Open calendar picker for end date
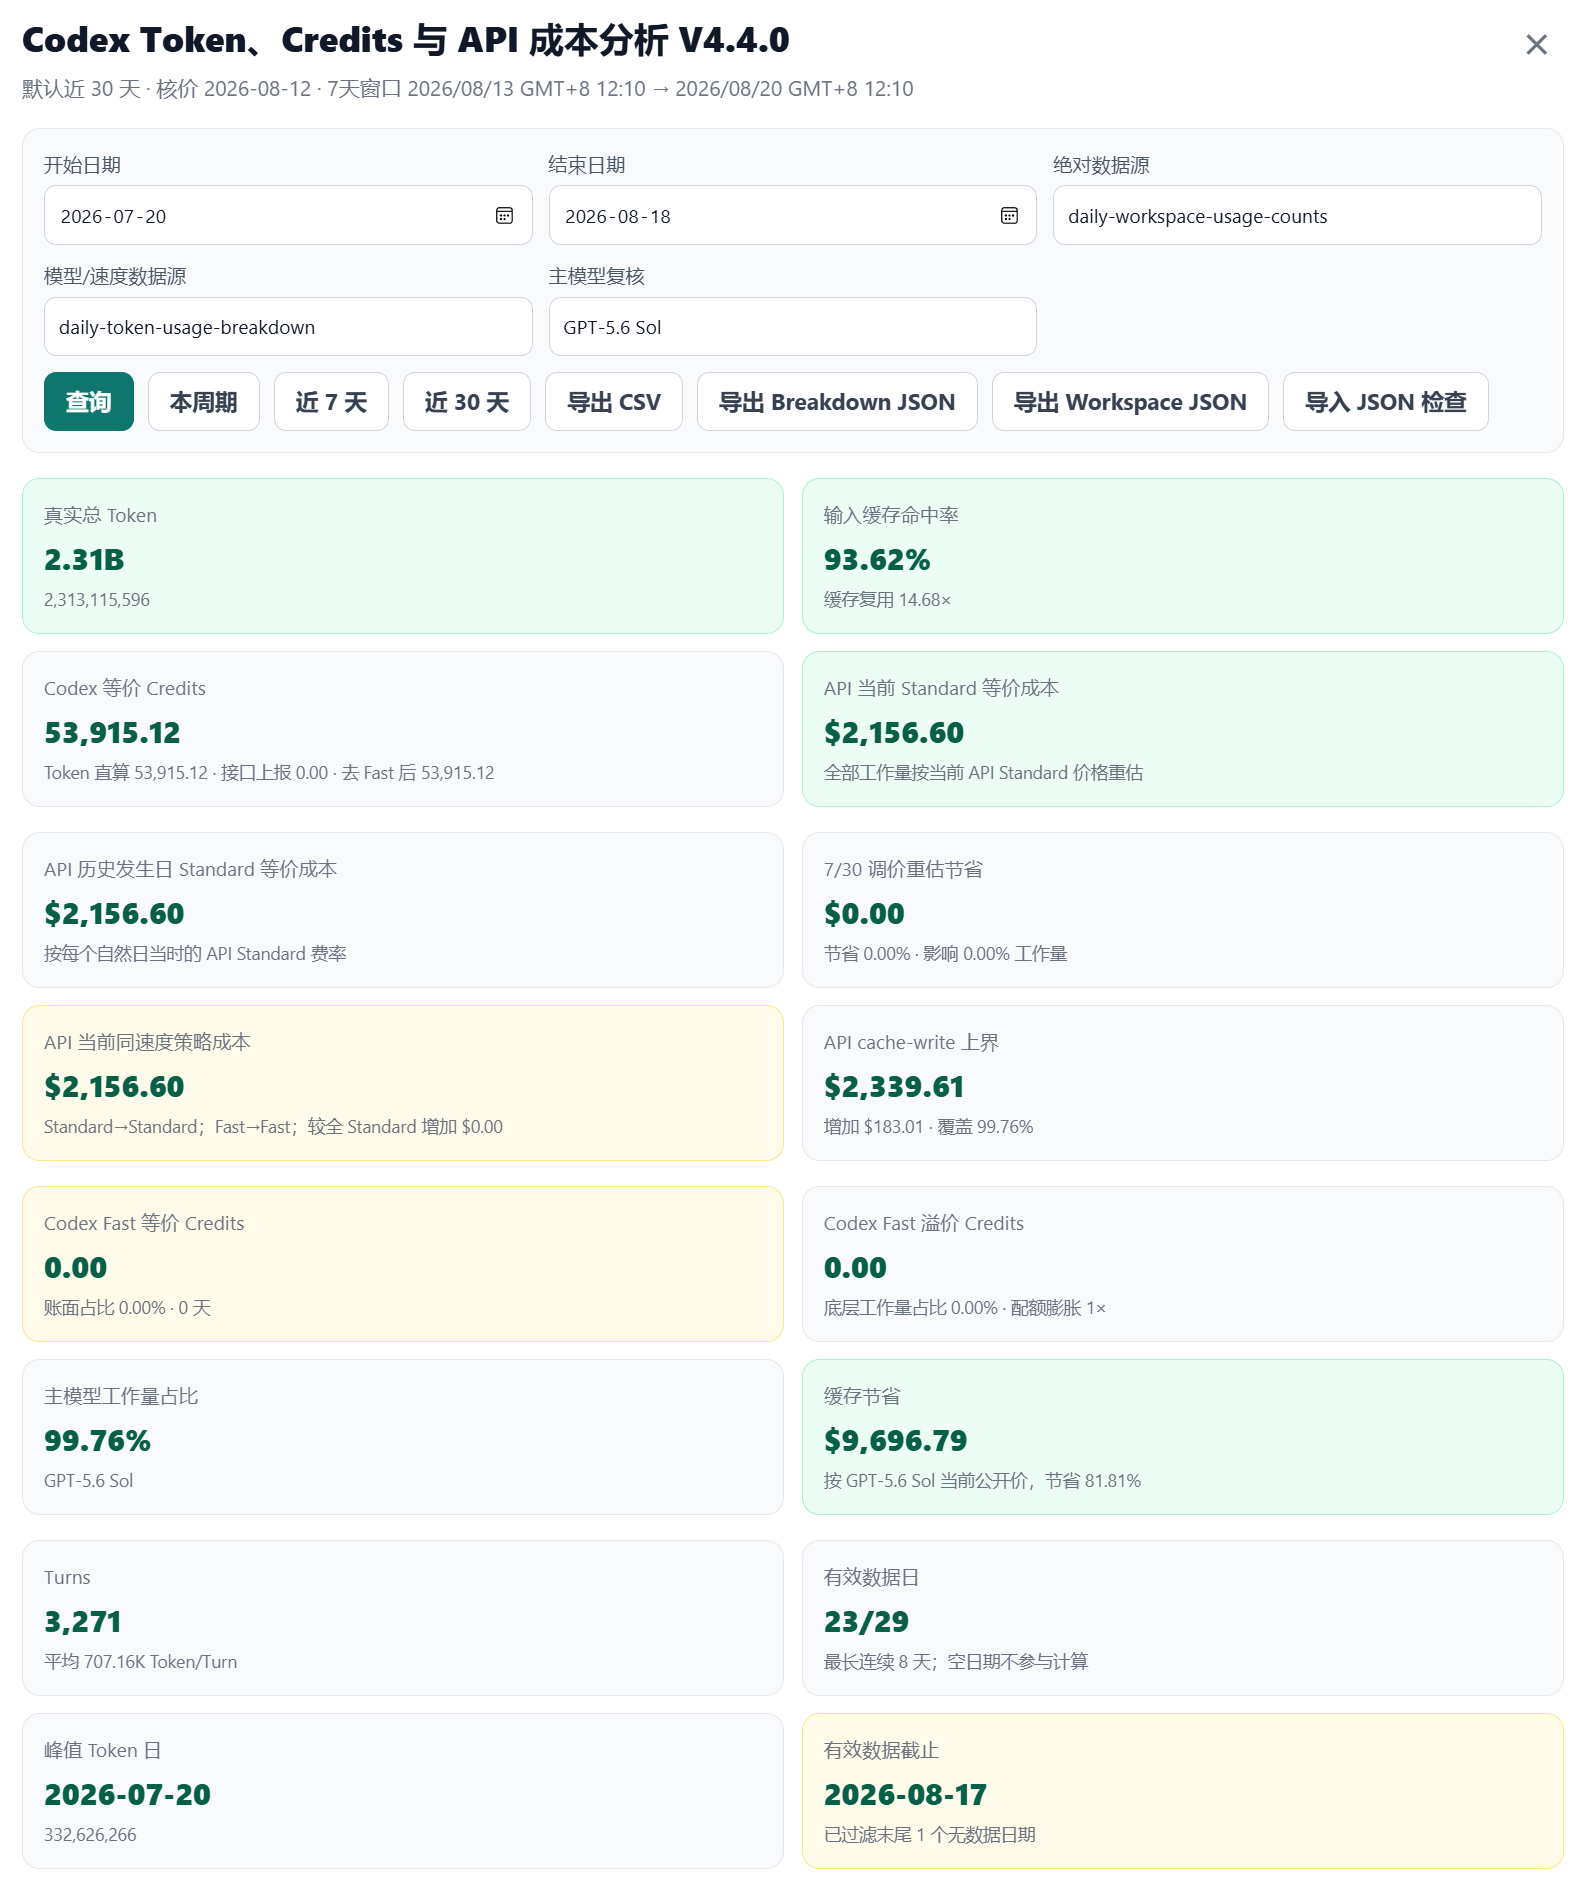Image resolution: width=1590 pixels, height=1890 pixels. click(x=1009, y=216)
